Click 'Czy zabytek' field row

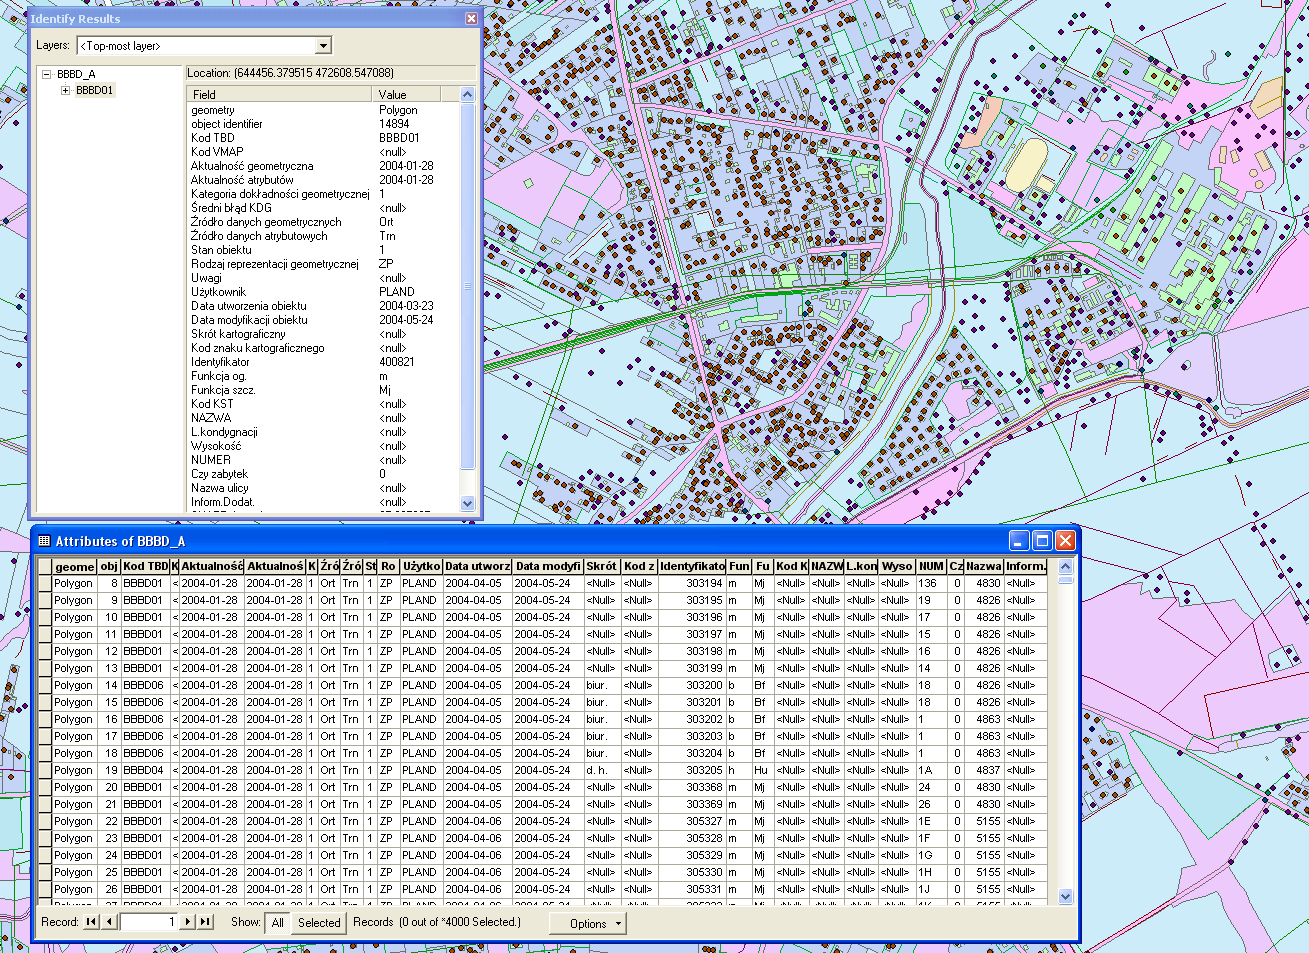coord(219,474)
